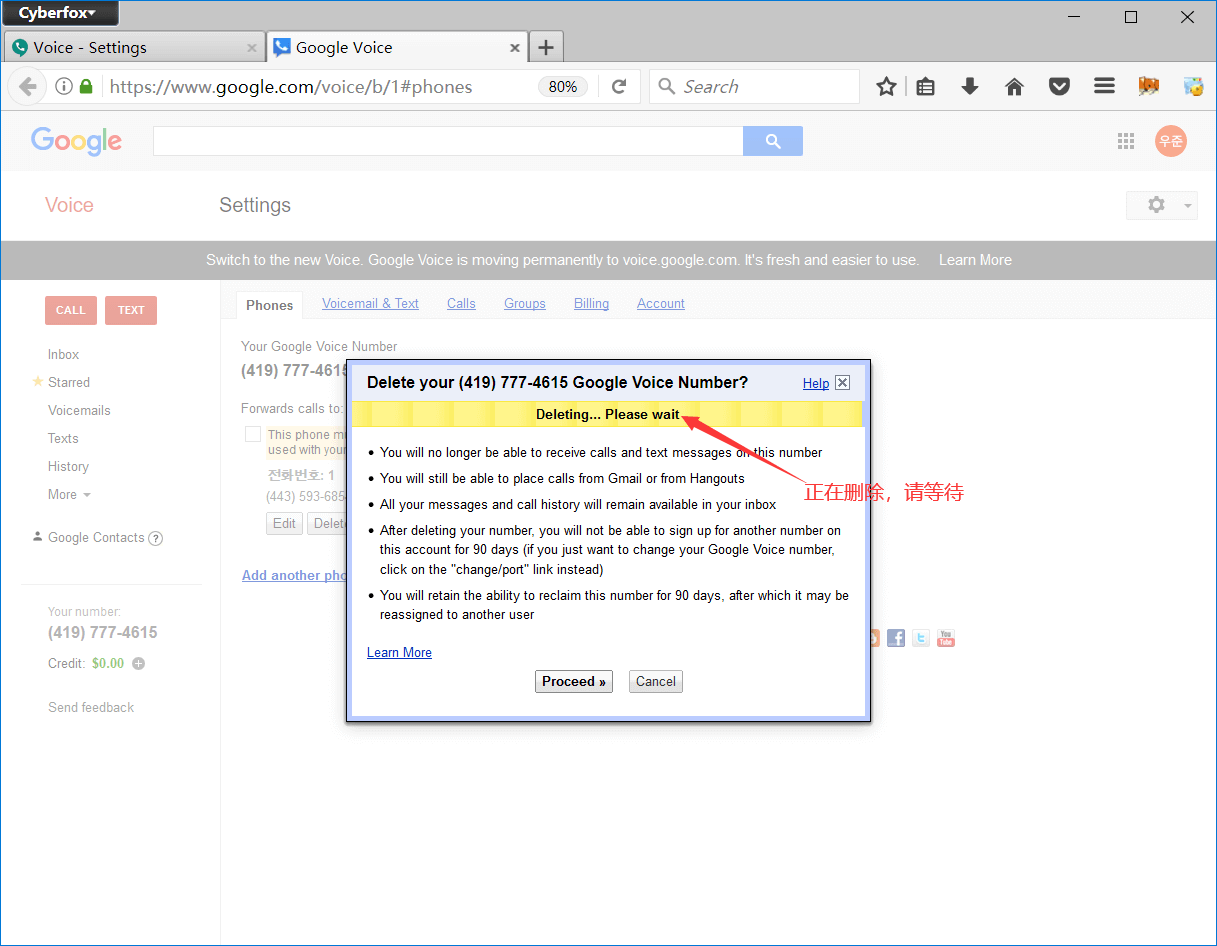Open the Google account avatar

tap(1170, 141)
